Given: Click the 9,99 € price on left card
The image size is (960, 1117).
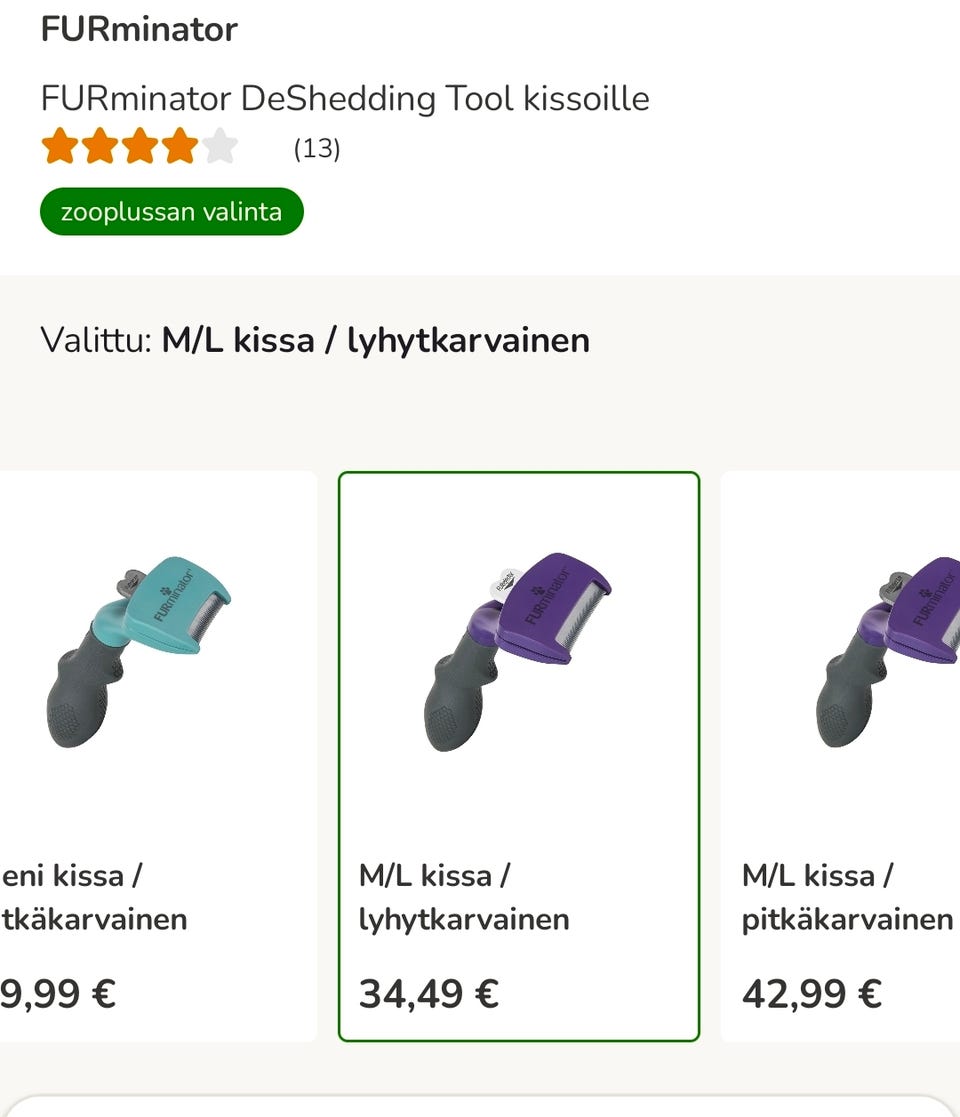Looking at the screenshot, I should [x=58, y=993].
